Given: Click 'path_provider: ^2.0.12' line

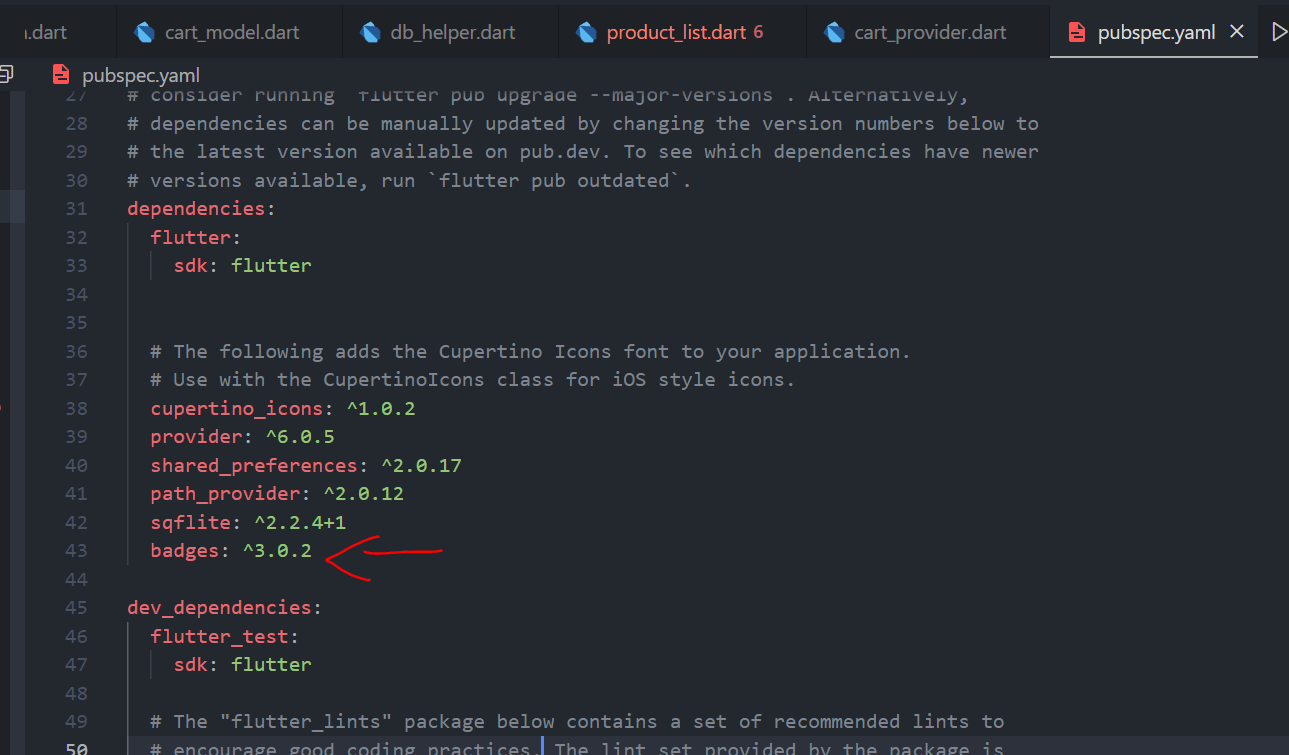Looking at the screenshot, I should [x=277, y=494].
